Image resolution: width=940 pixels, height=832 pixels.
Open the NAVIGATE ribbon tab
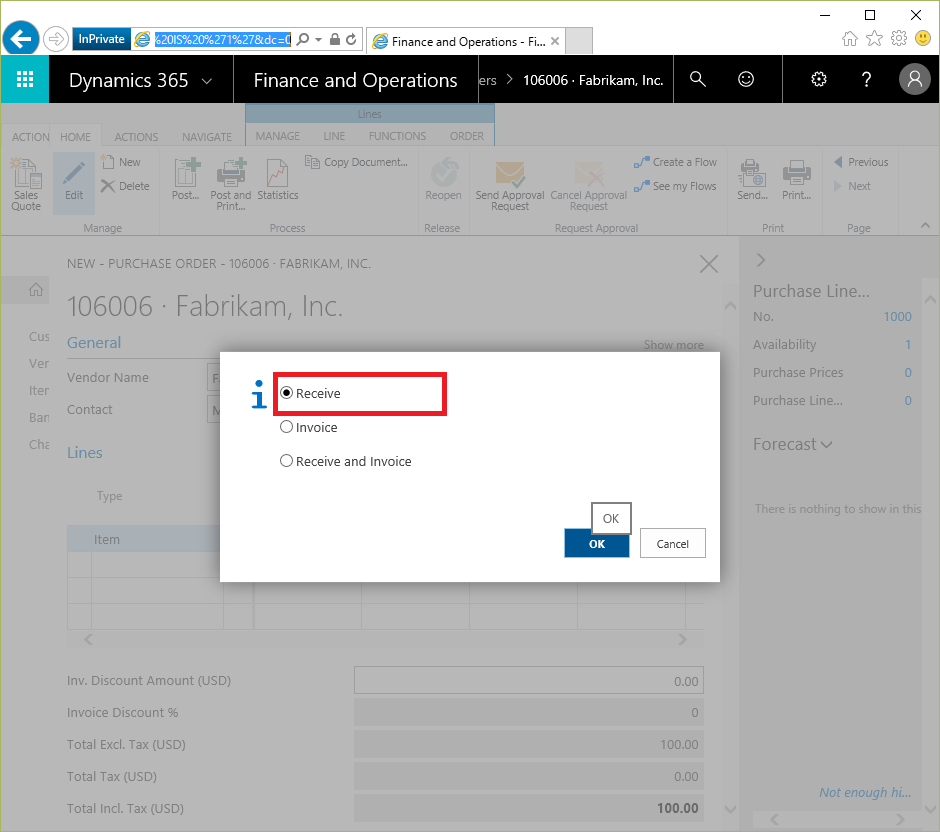(207, 137)
